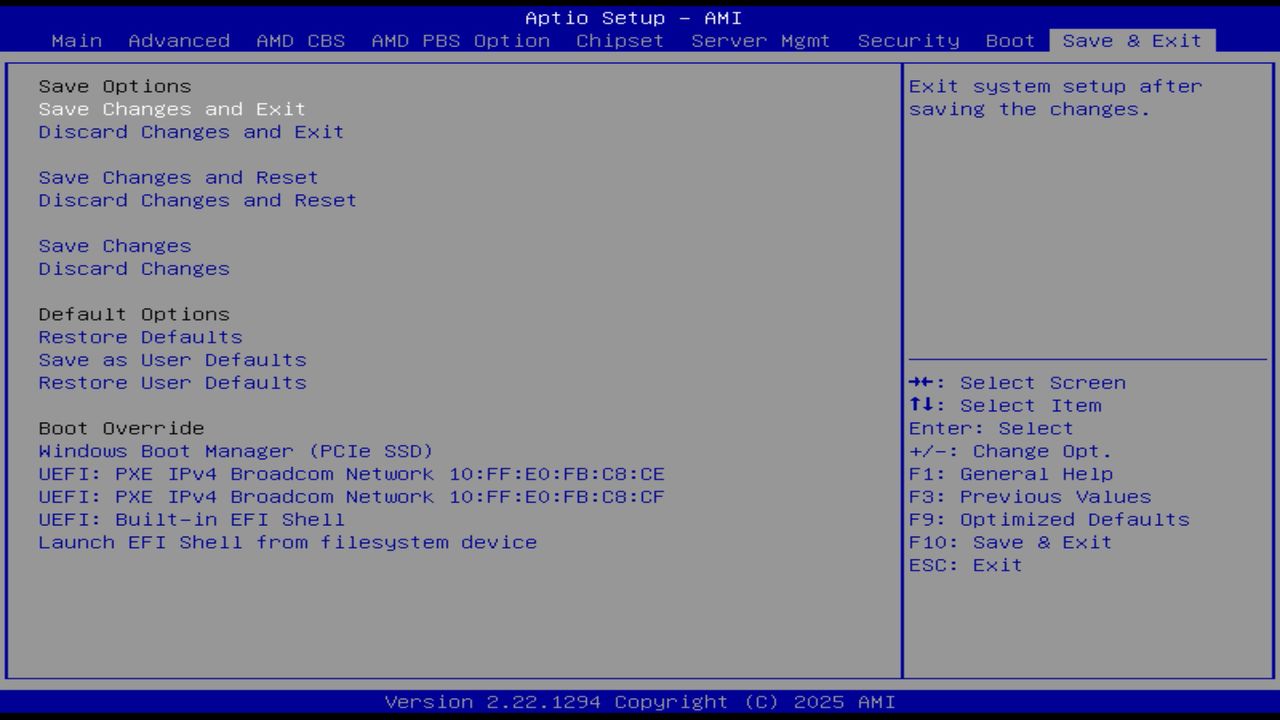Launch the Built-in EFI Shell
1280x720 pixels.
[x=191, y=519]
